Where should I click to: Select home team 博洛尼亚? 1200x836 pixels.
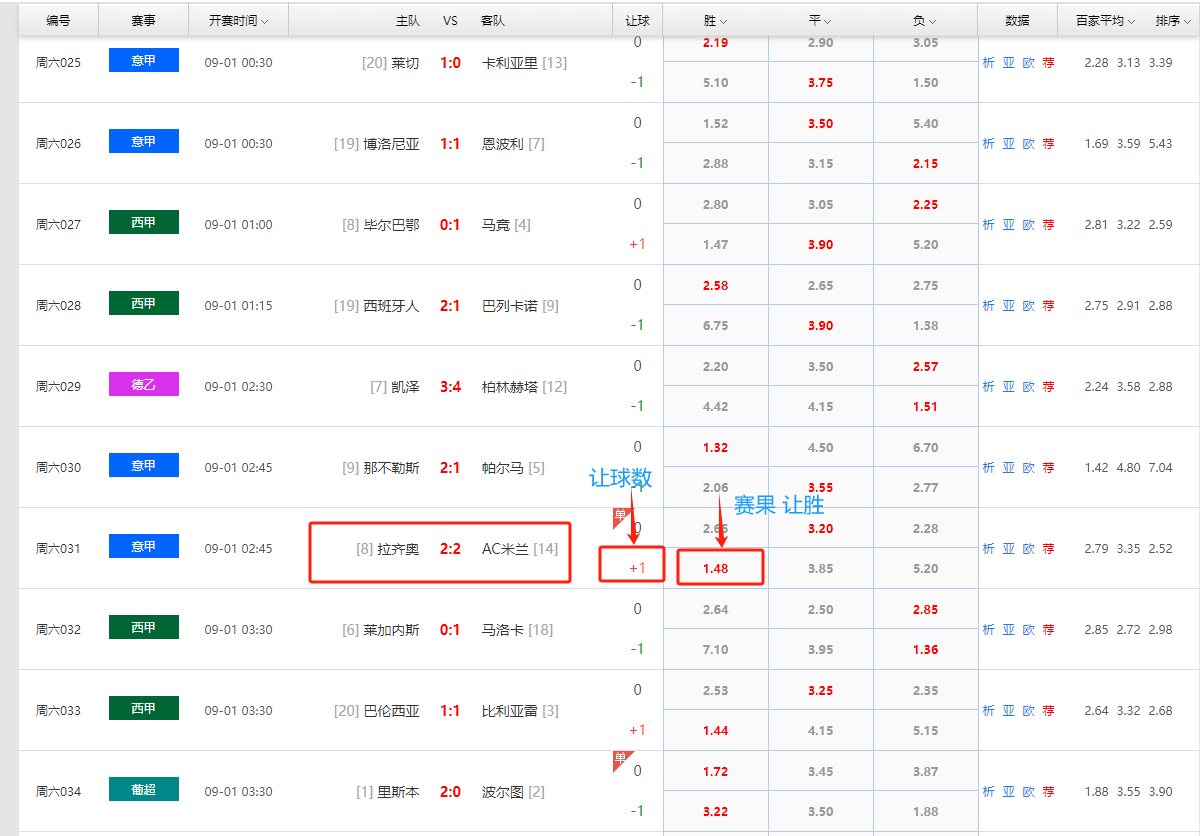coord(391,143)
